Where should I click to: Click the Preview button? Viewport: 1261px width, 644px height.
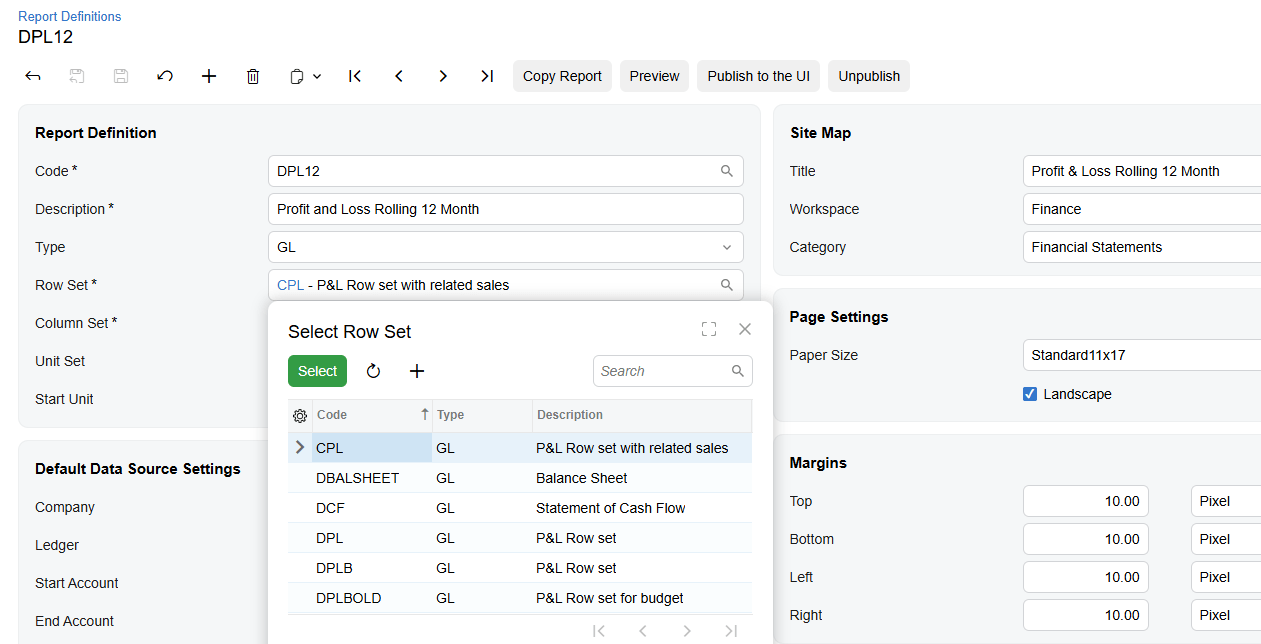pyautogui.click(x=654, y=76)
